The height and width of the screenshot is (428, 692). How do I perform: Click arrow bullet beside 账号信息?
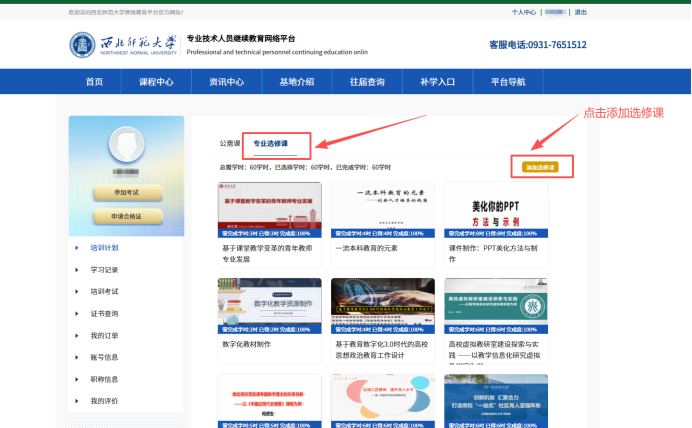(x=77, y=357)
